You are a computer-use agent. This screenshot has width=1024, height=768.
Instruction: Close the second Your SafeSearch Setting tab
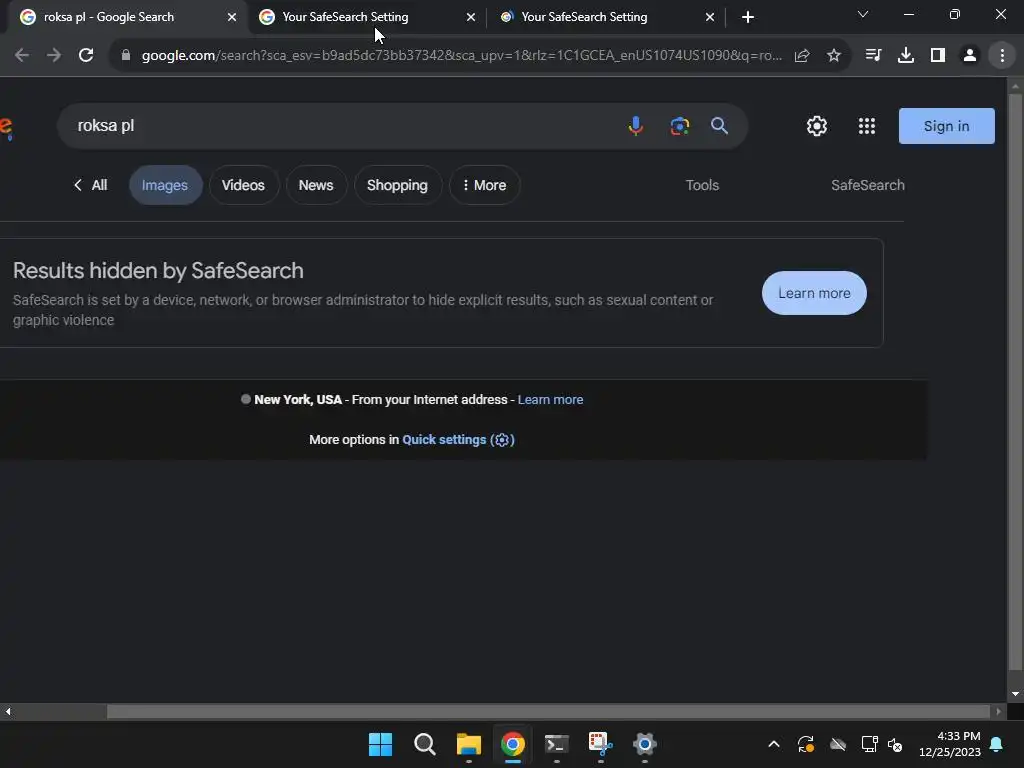tap(471, 17)
